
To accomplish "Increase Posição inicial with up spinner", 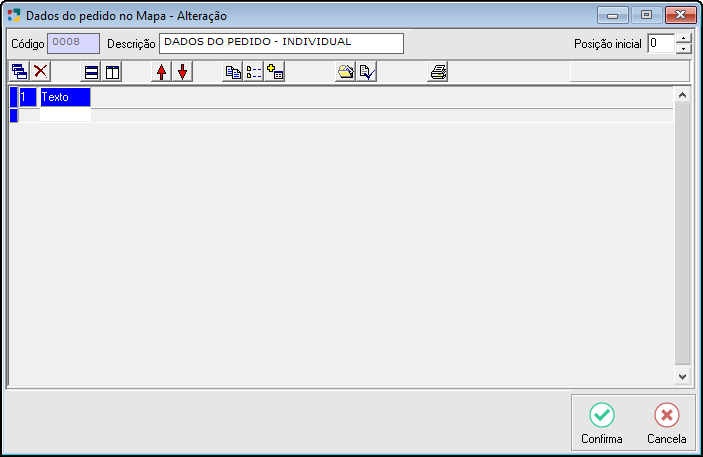I will 683,39.
